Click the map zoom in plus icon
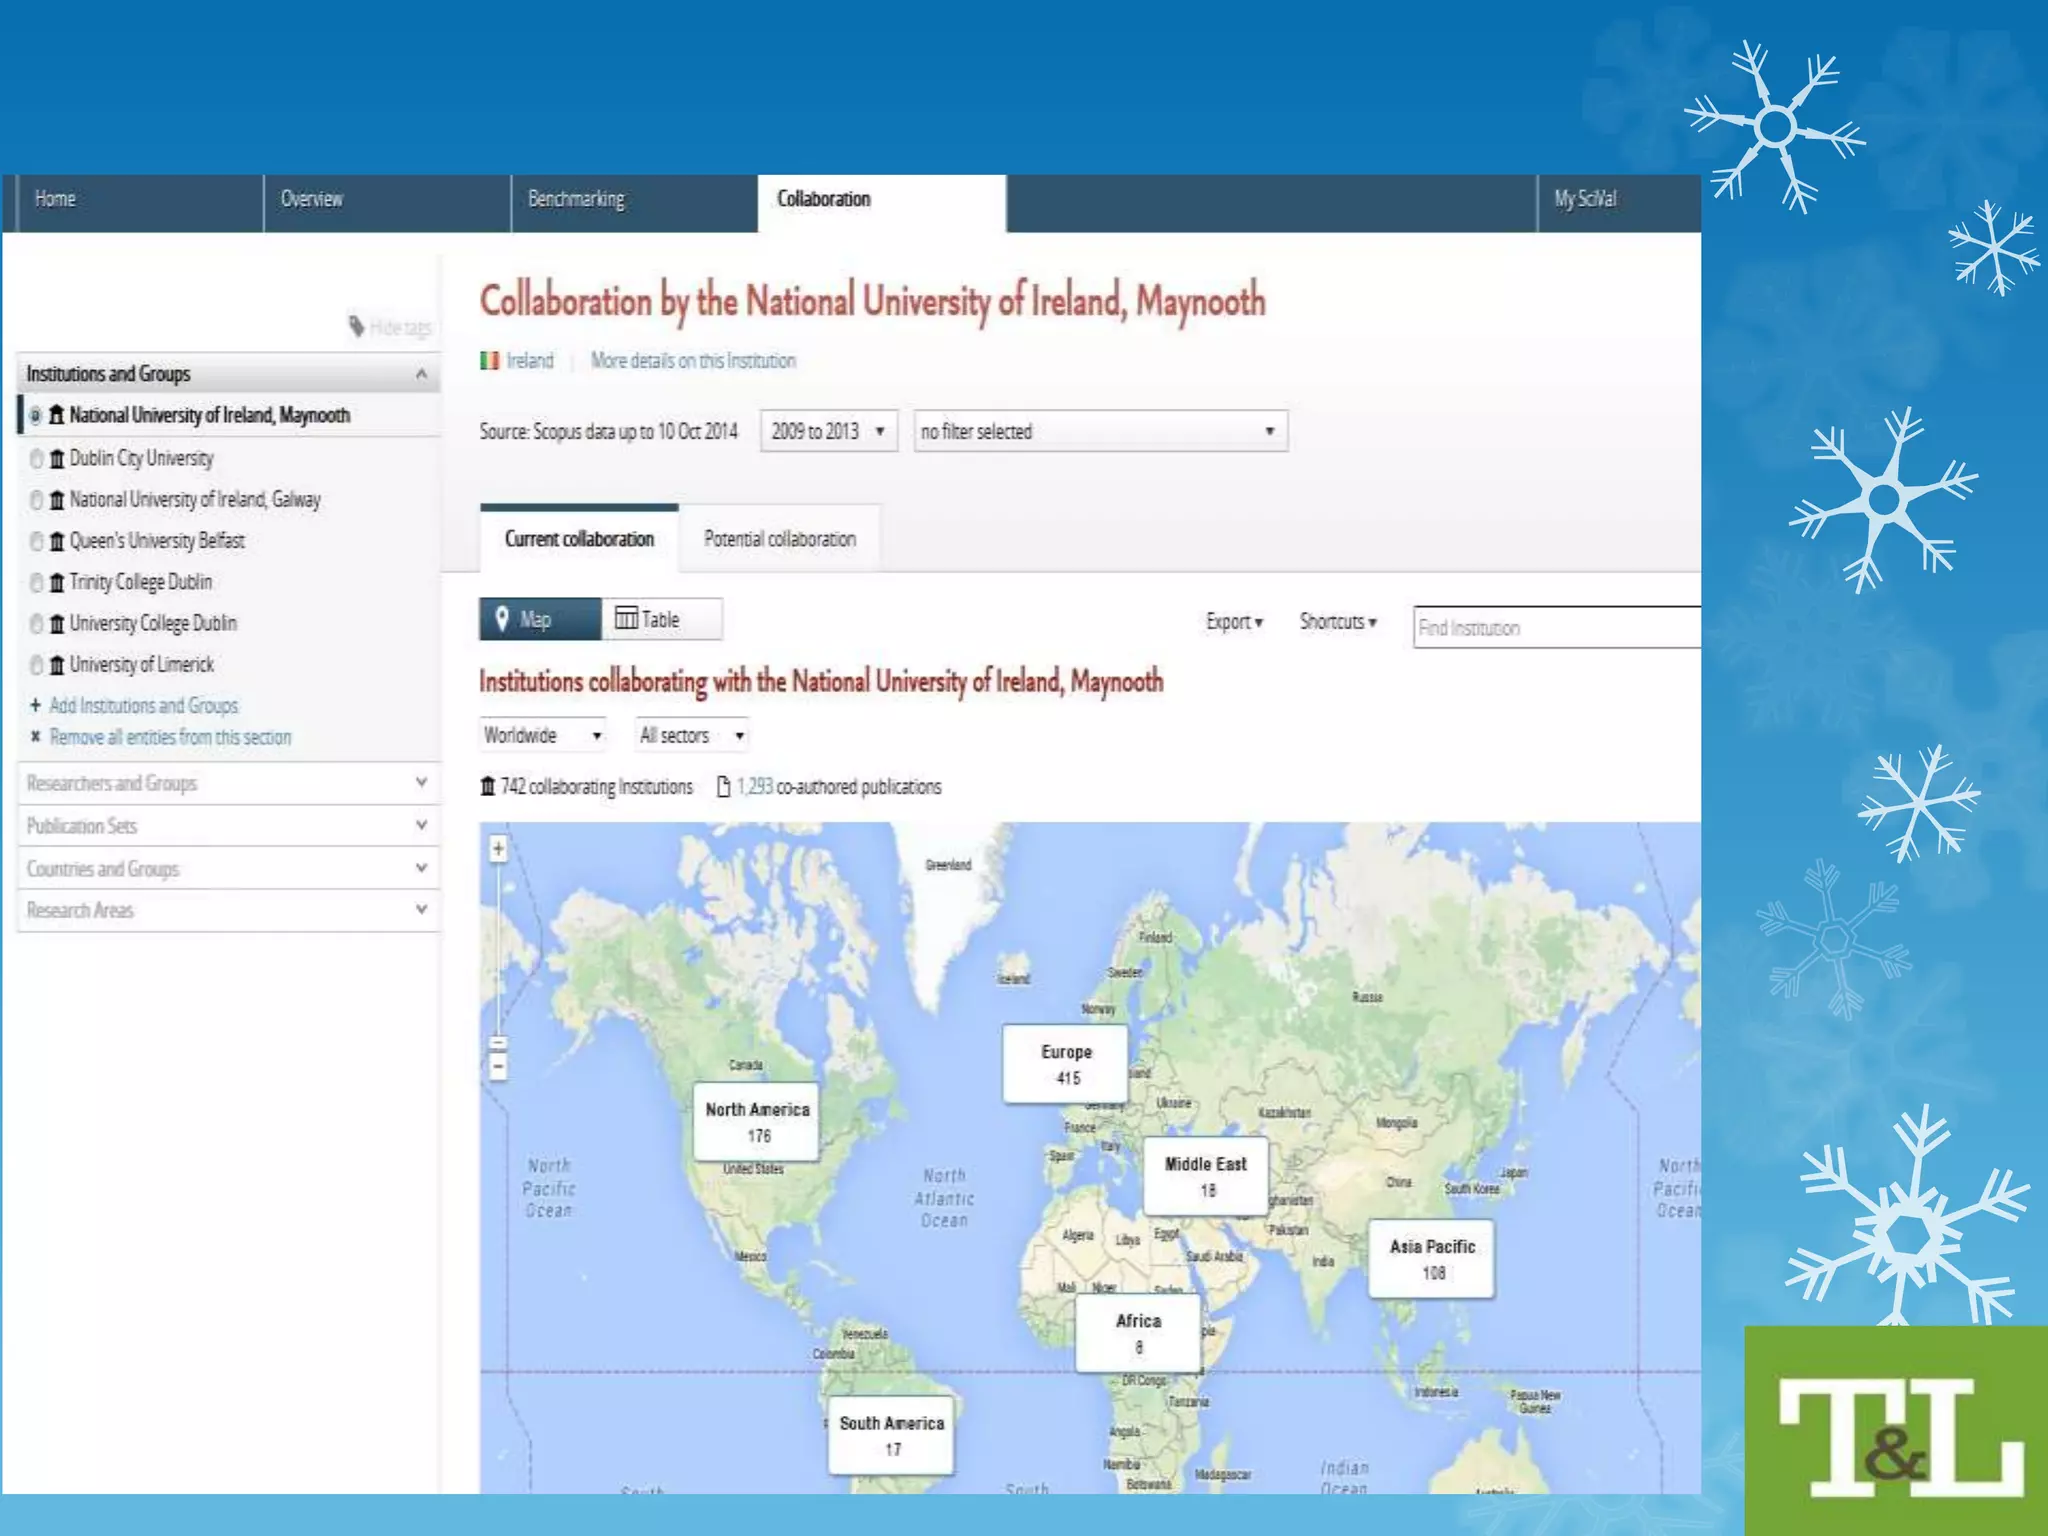The width and height of the screenshot is (2048, 1536). click(x=498, y=849)
